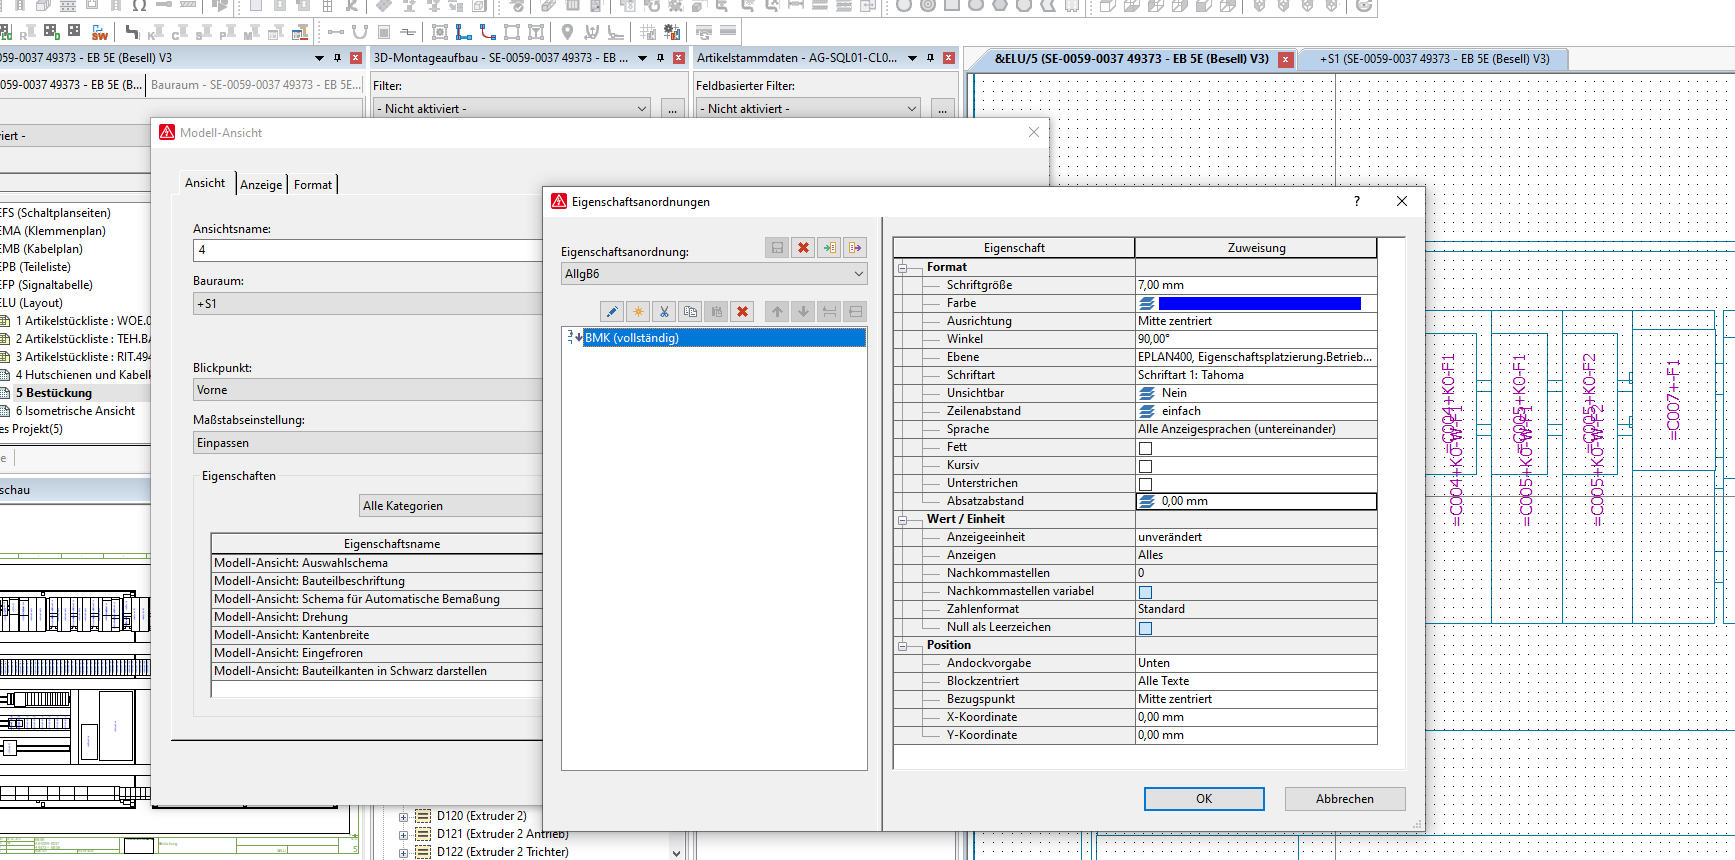Toggle the Nachkommastellen variabel checkbox
The image size is (1735, 860).
pos(1146,592)
